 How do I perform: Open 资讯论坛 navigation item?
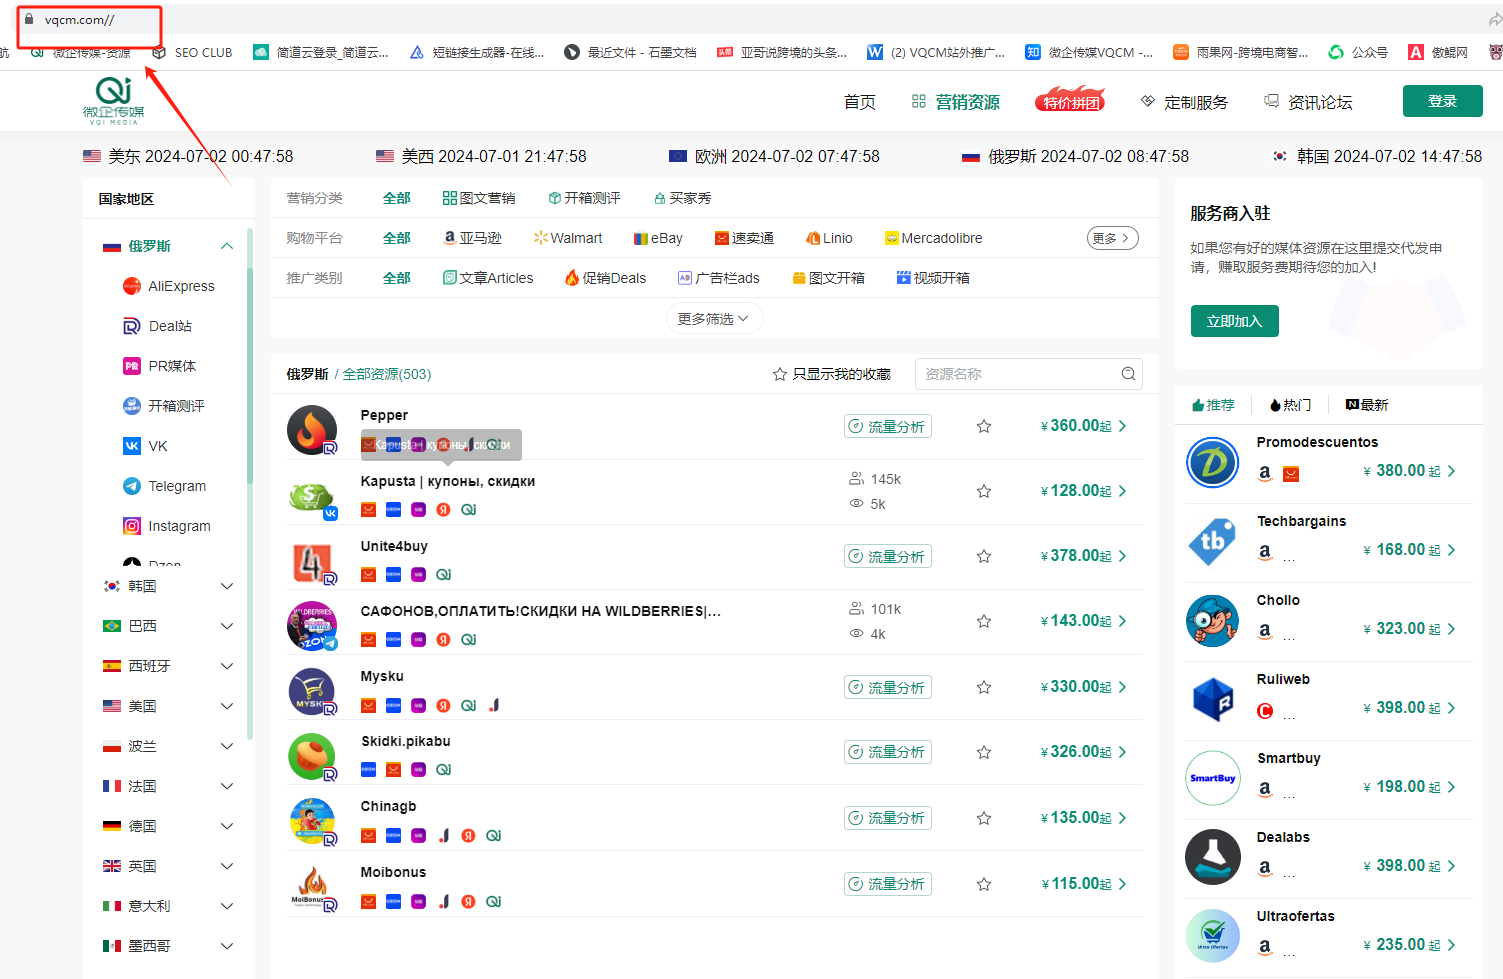point(1308,102)
